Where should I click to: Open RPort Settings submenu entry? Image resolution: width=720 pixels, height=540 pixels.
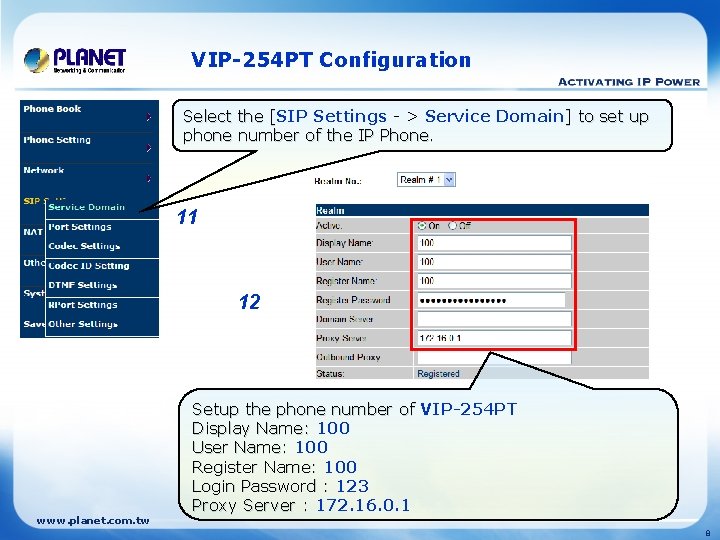point(83,305)
